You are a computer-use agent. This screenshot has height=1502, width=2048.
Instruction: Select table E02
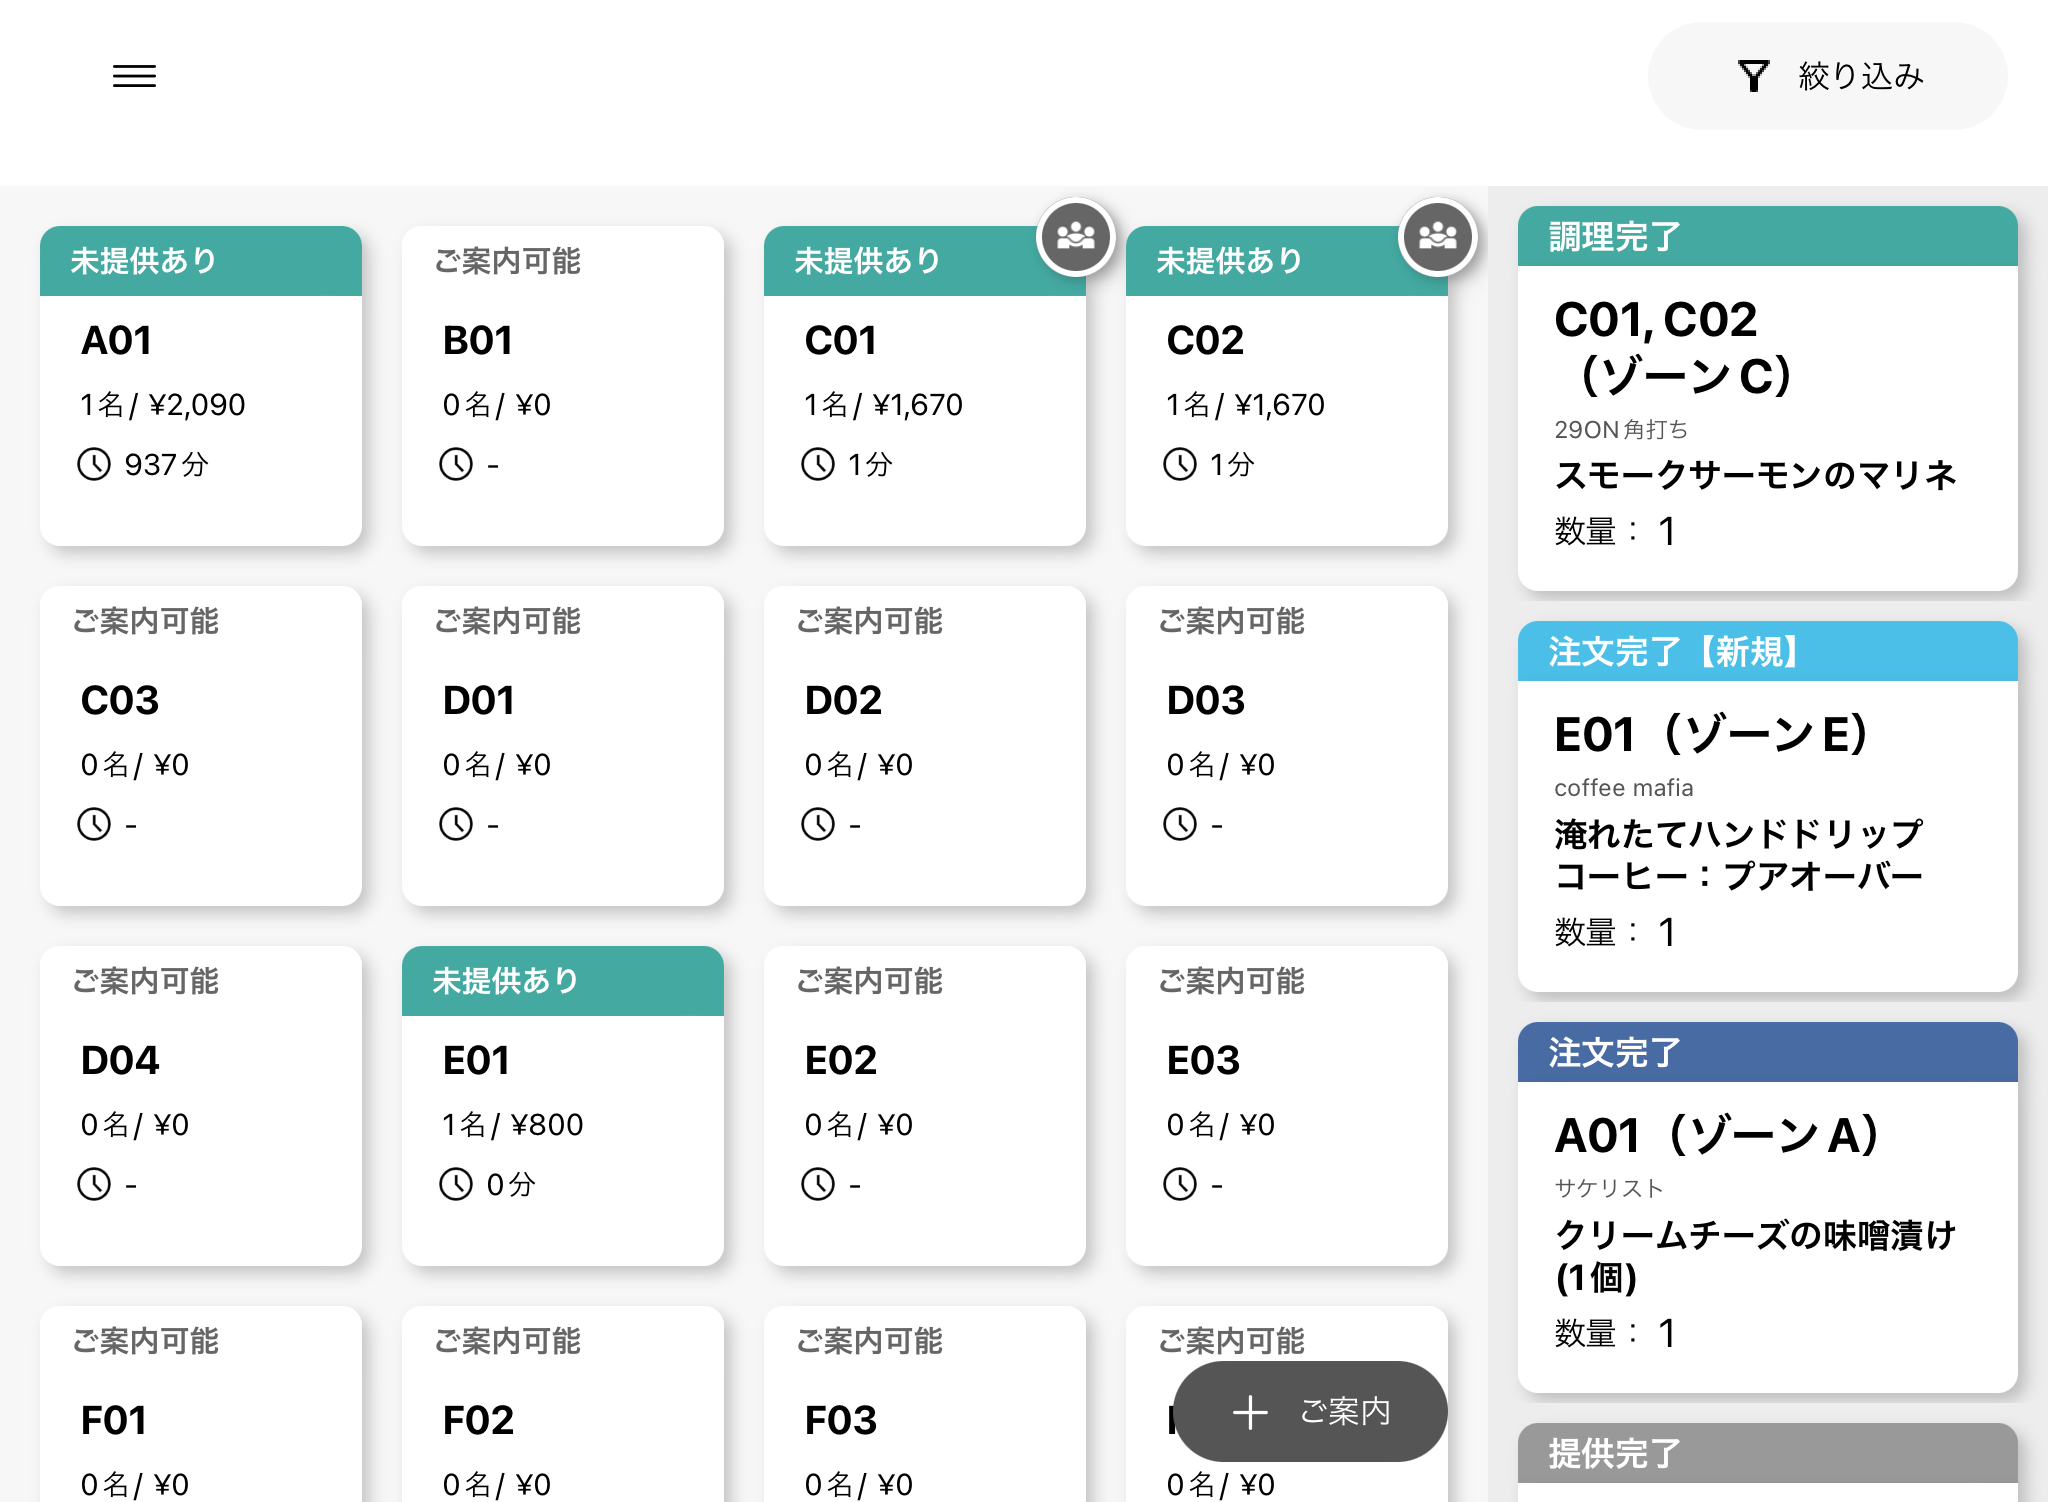(925, 1106)
